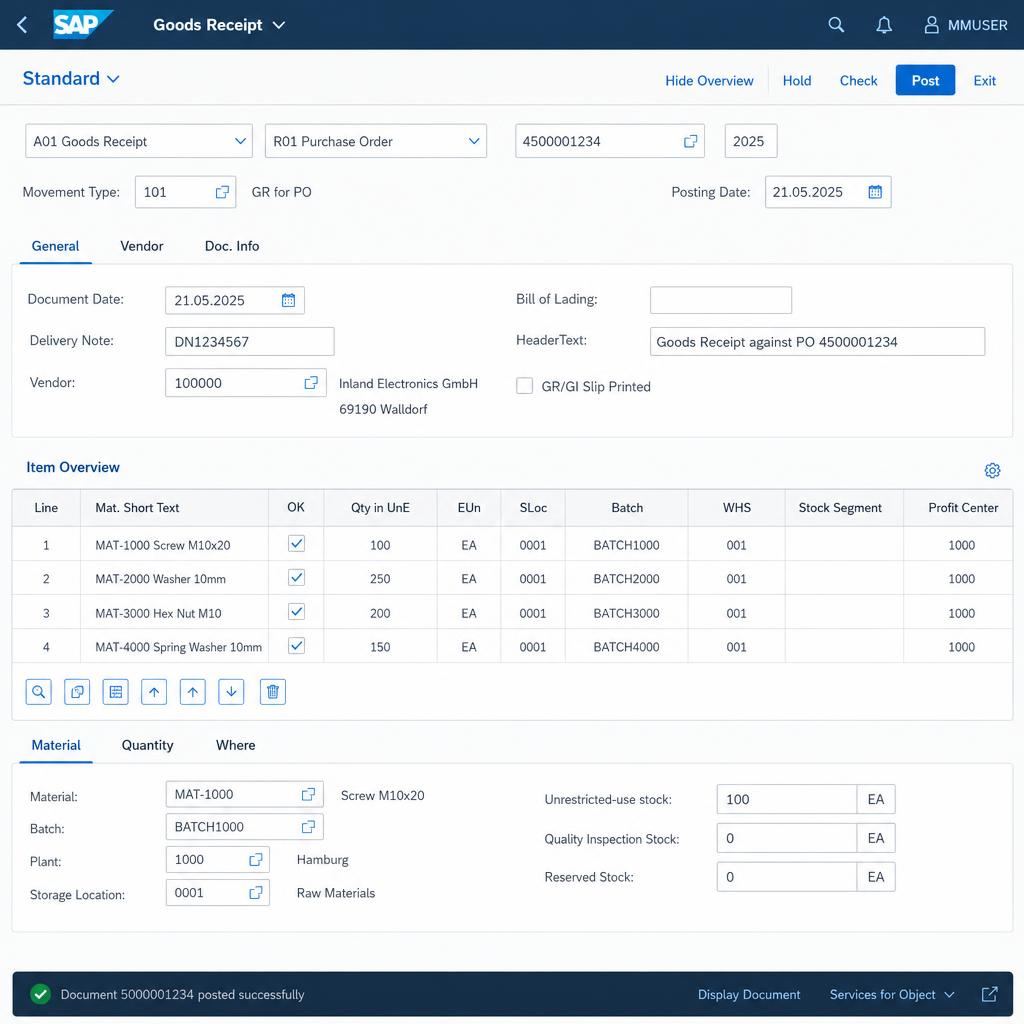Open Posting Date calendar picker
This screenshot has height=1024, width=1024.
tap(875, 192)
